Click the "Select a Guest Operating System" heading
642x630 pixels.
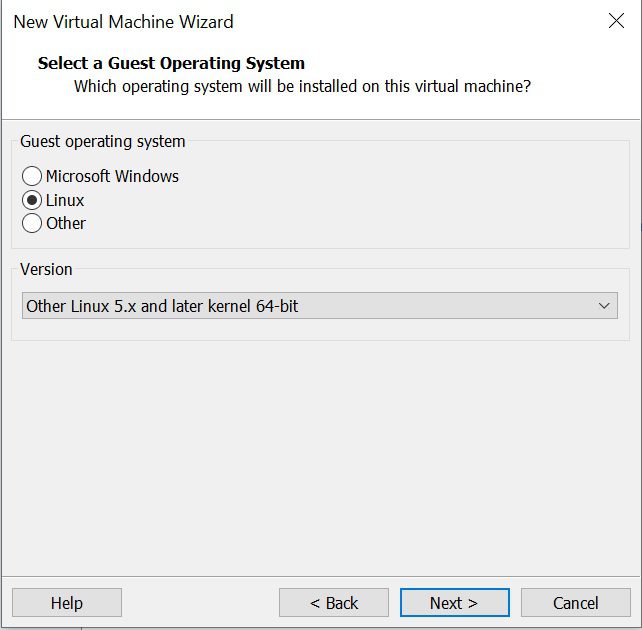tap(171, 63)
